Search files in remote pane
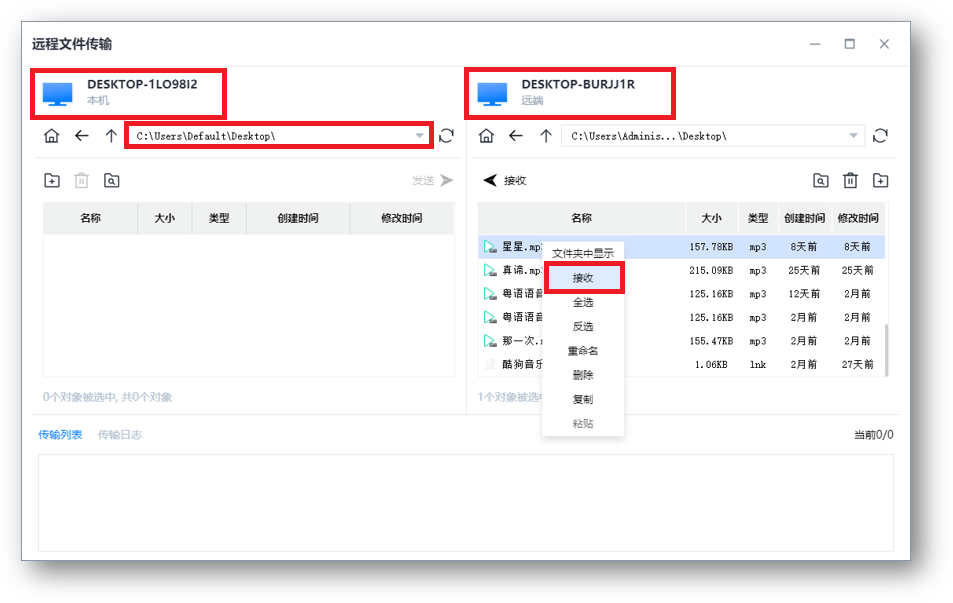 click(x=821, y=181)
